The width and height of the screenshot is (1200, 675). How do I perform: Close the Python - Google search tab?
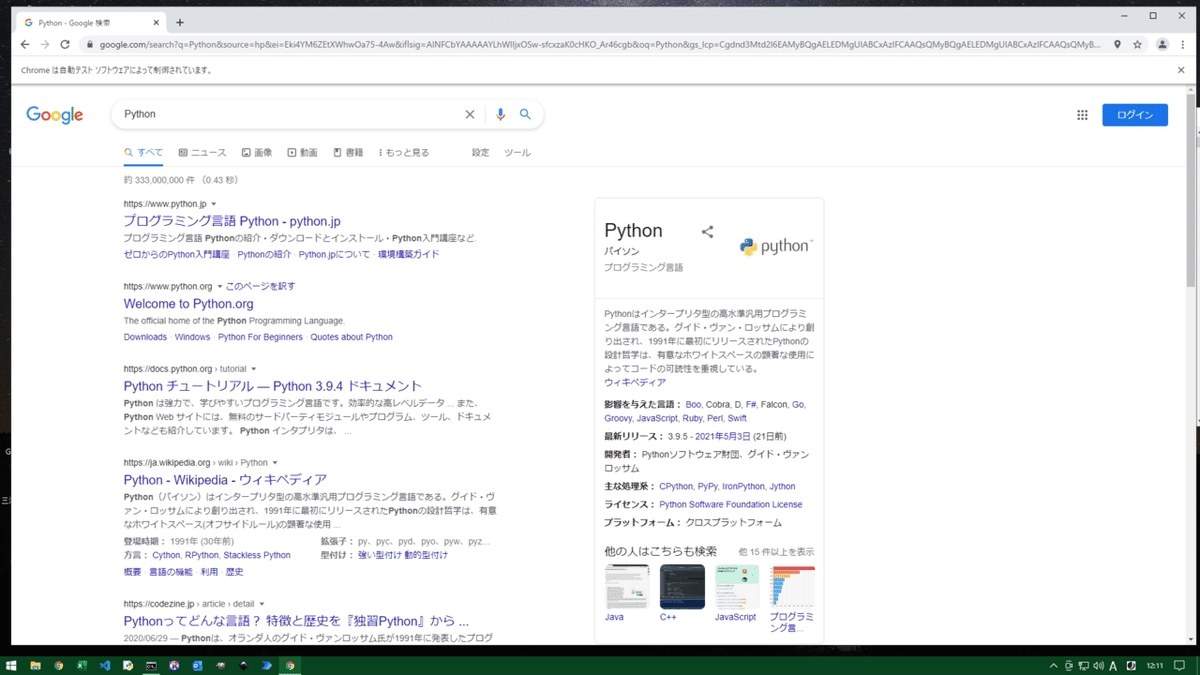(158, 22)
